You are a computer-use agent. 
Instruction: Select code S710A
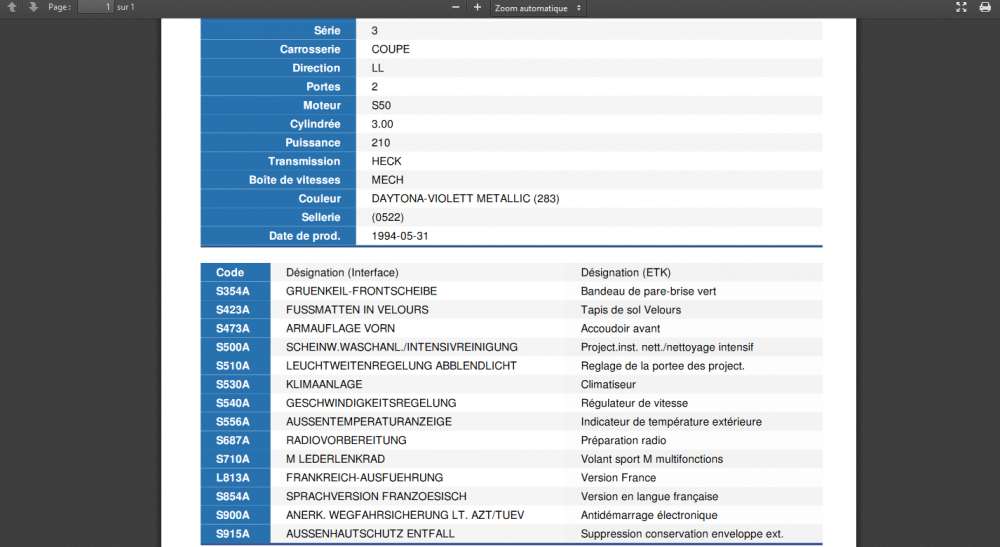(232, 459)
